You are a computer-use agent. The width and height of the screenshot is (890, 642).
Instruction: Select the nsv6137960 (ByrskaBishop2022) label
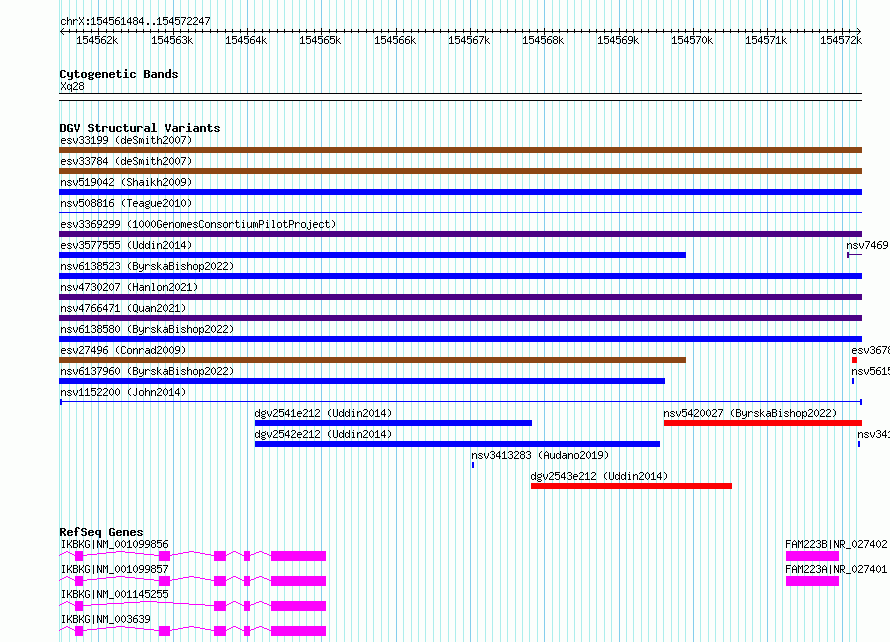click(x=147, y=371)
